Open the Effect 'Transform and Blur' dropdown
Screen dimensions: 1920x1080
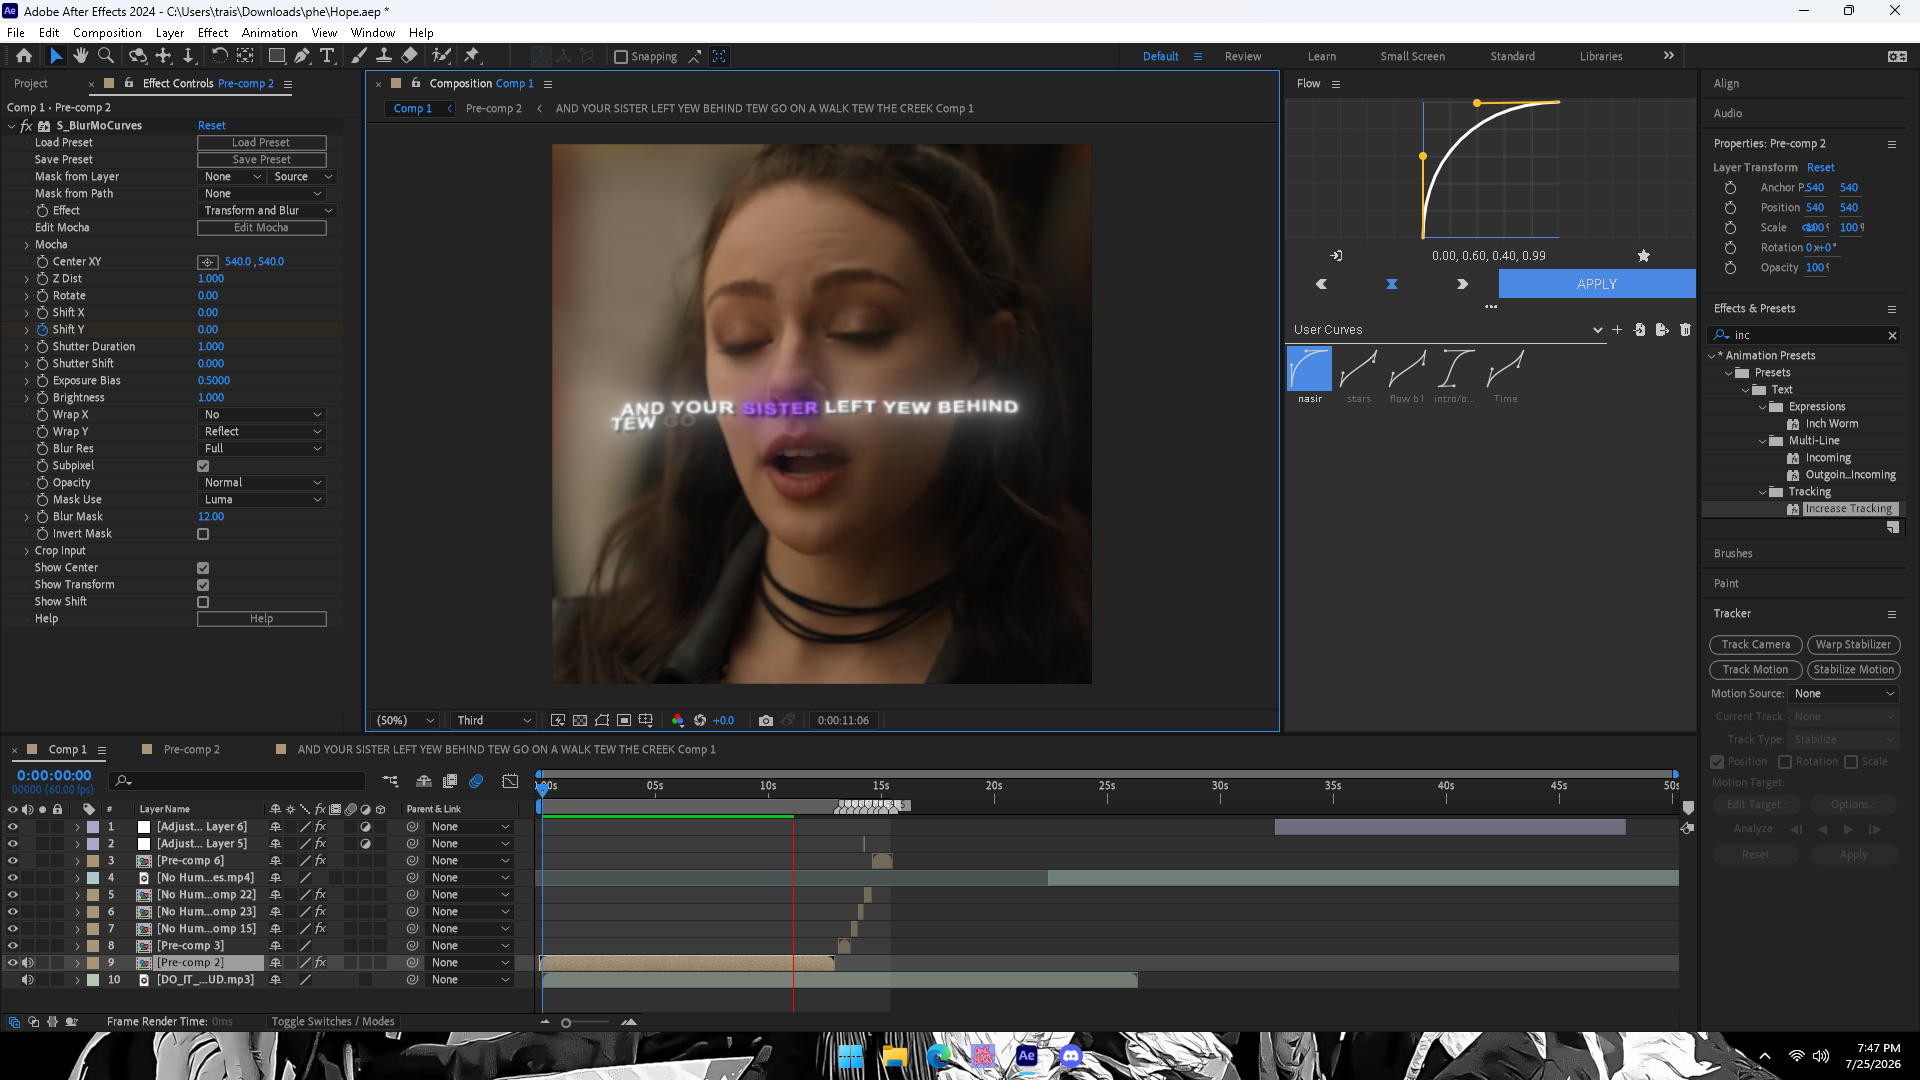point(267,211)
